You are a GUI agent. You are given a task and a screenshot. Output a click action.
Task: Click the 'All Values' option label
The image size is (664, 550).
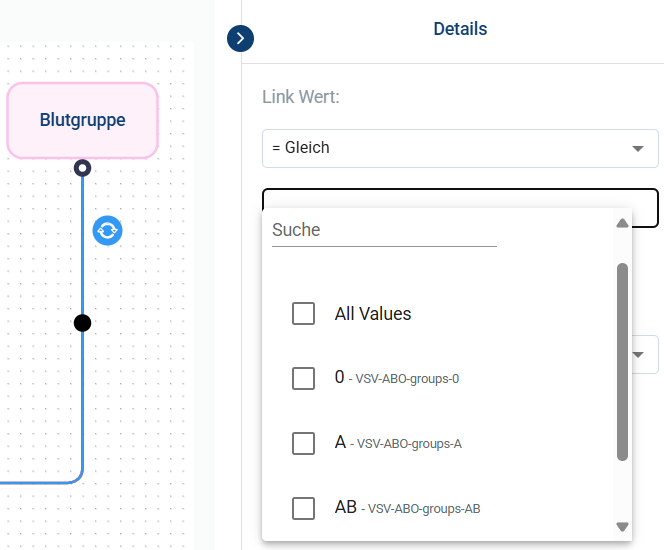(x=373, y=314)
